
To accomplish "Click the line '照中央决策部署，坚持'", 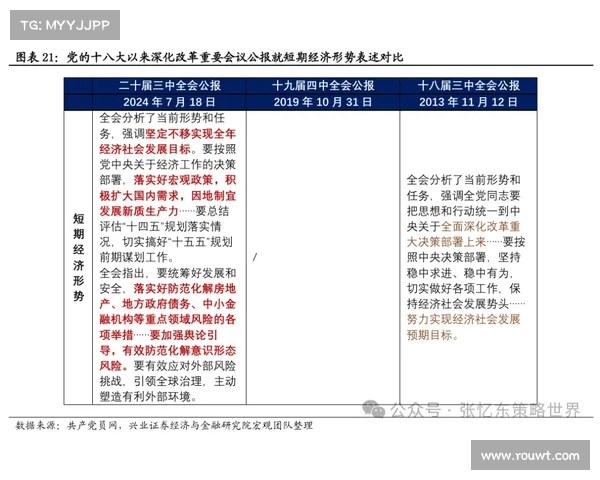I will pyautogui.click(x=463, y=257).
